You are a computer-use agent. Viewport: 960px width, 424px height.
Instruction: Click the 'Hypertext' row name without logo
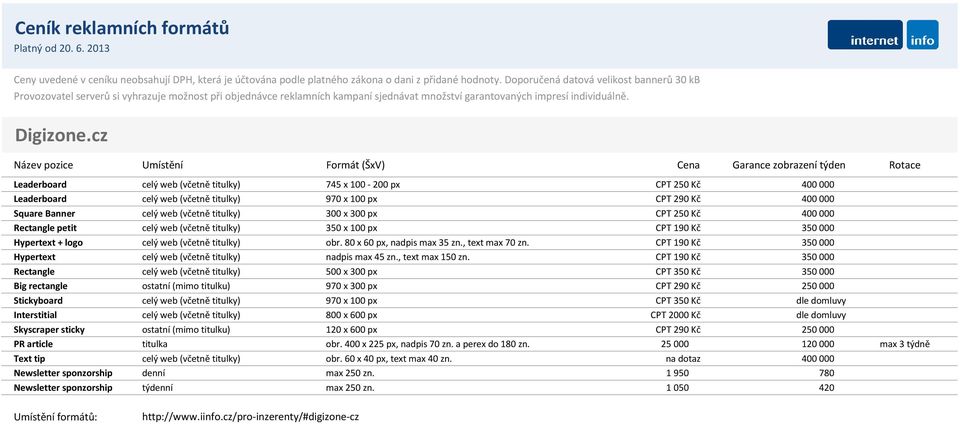[x=34, y=257]
